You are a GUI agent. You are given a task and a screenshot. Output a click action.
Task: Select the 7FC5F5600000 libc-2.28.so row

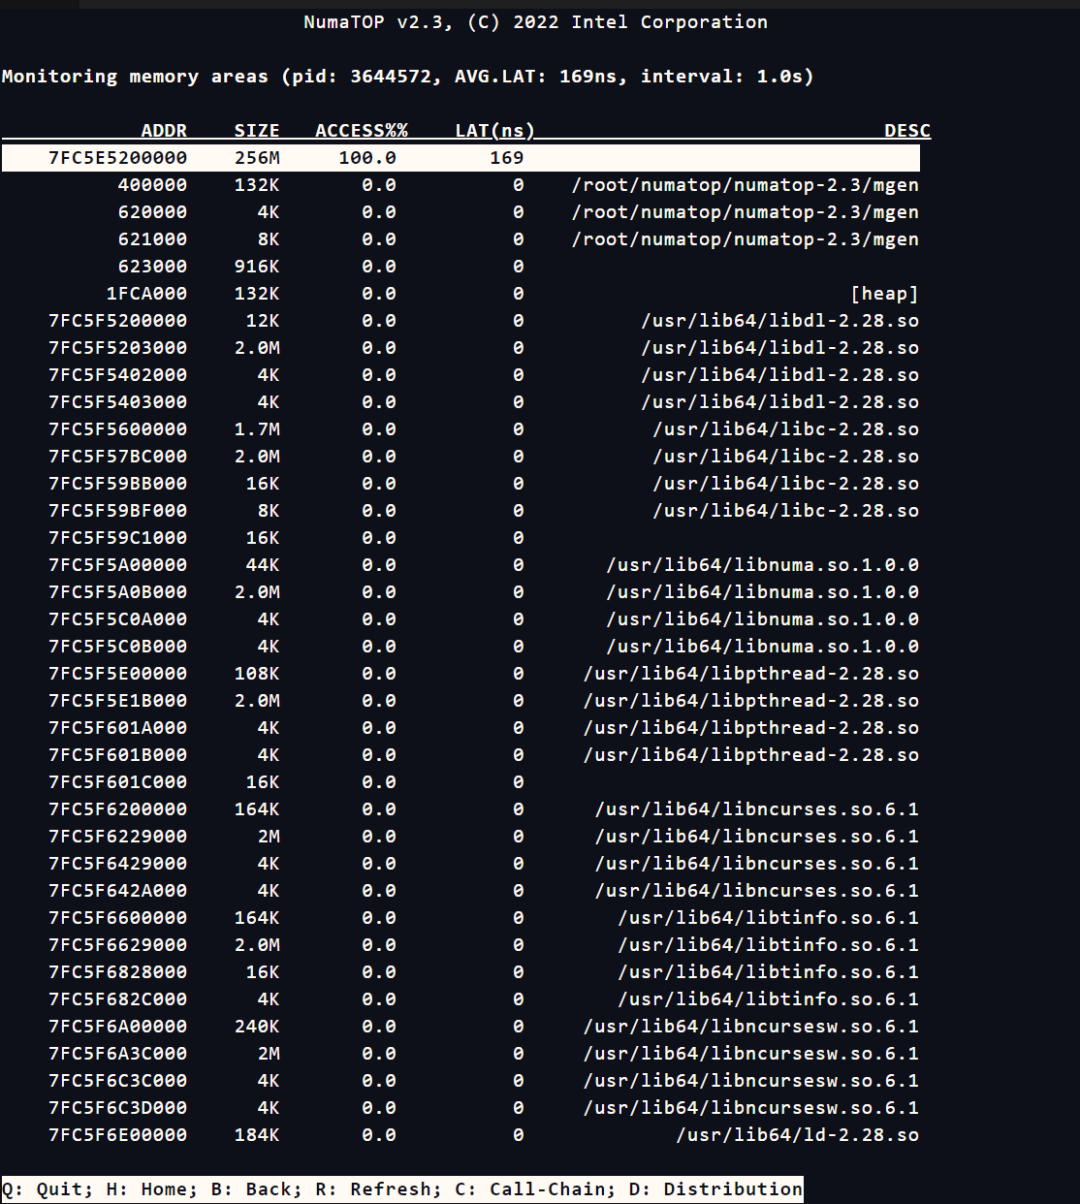460,429
